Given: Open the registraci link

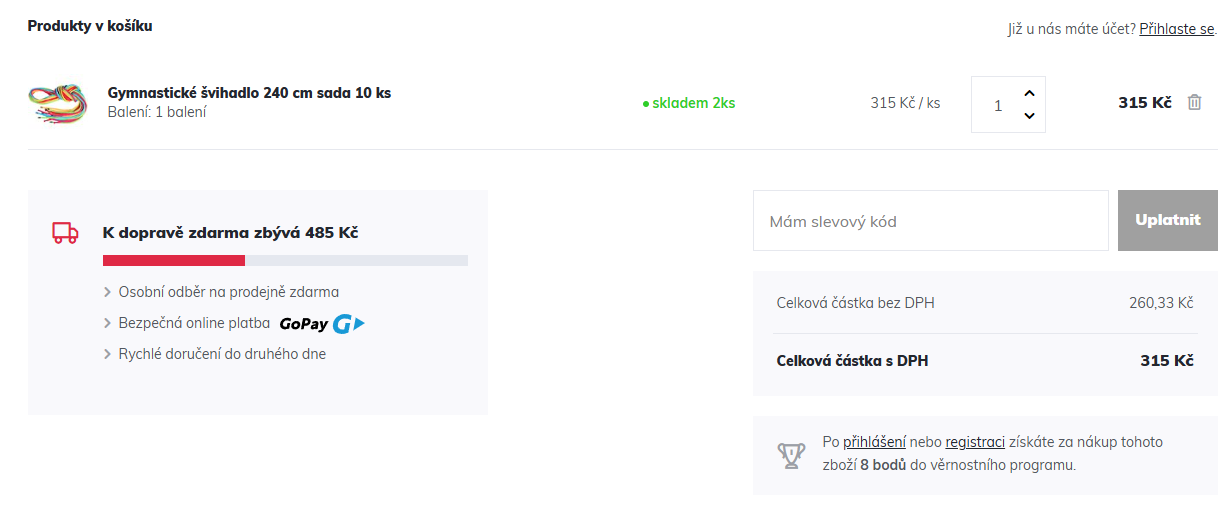Looking at the screenshot, I should tap(975, 442).
